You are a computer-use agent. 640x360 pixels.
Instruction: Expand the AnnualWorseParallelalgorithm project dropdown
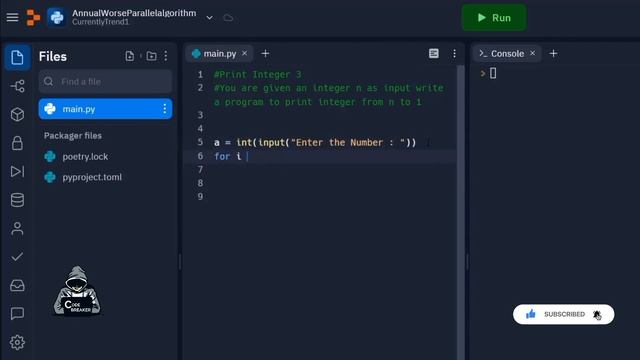point(209,18)
